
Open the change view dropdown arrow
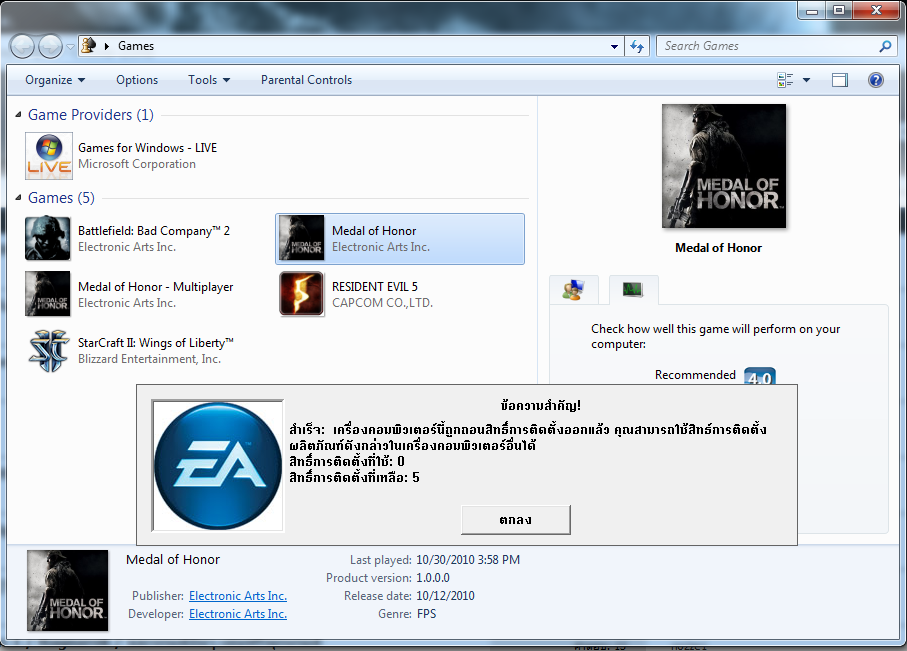[x=806, y=80]
